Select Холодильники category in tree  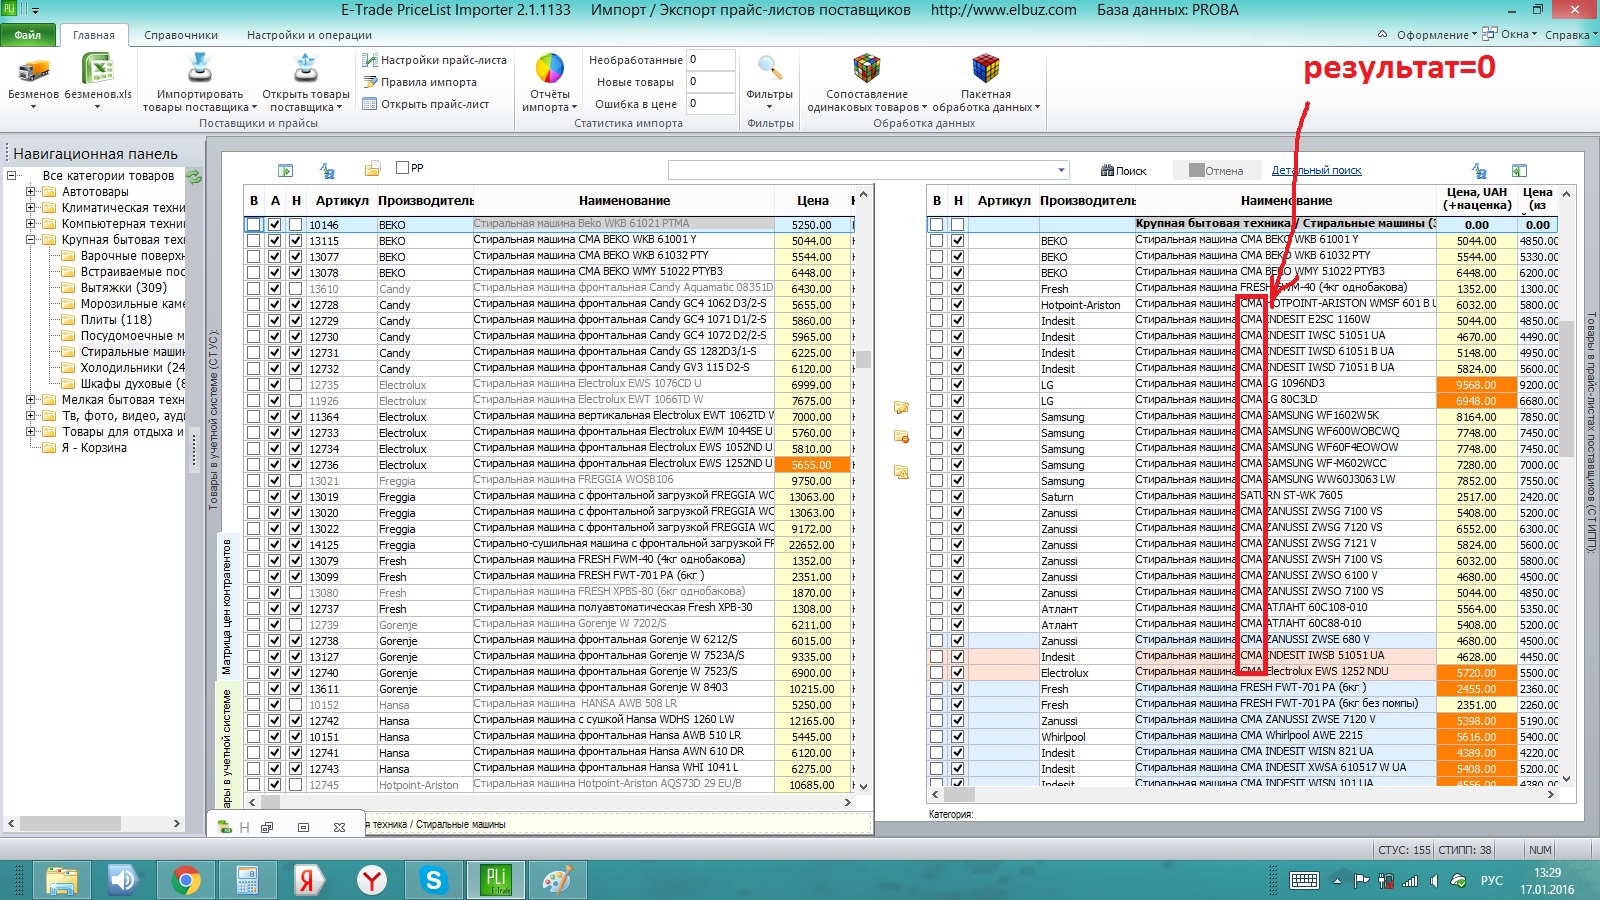pyautogui.click(x=132, y=368)
